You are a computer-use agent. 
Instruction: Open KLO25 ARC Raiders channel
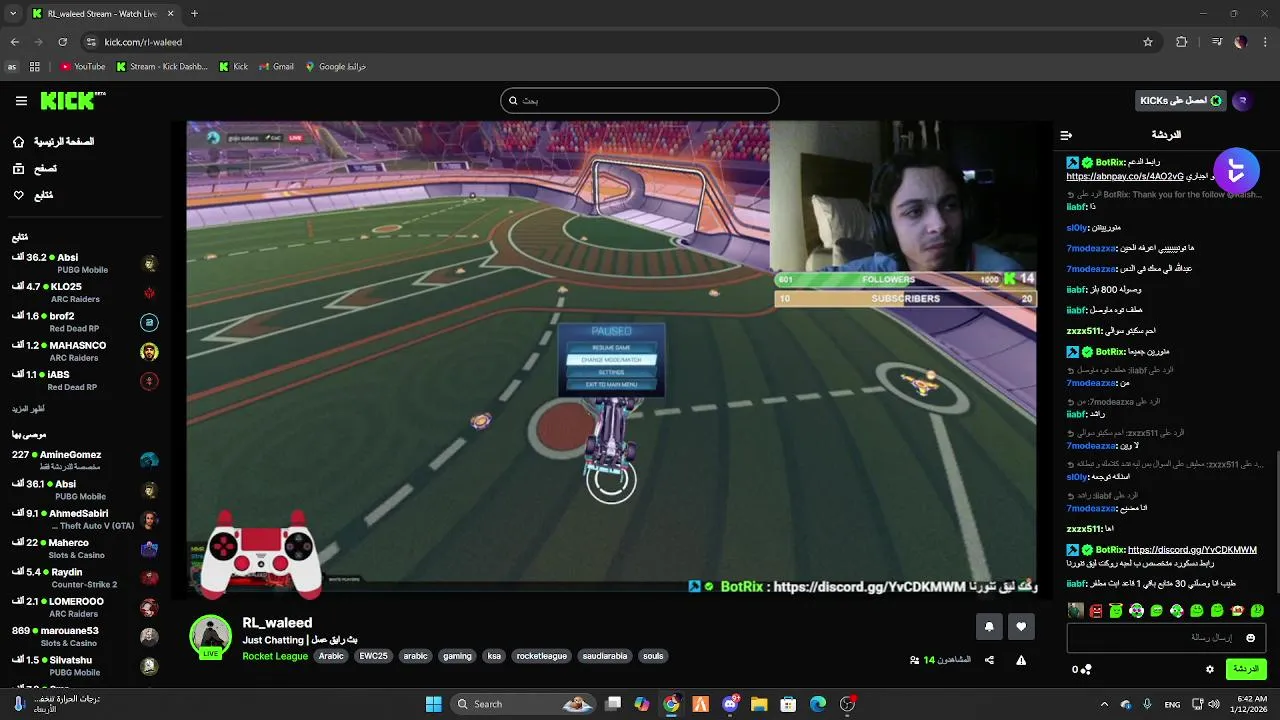click(x=84, y=292)
